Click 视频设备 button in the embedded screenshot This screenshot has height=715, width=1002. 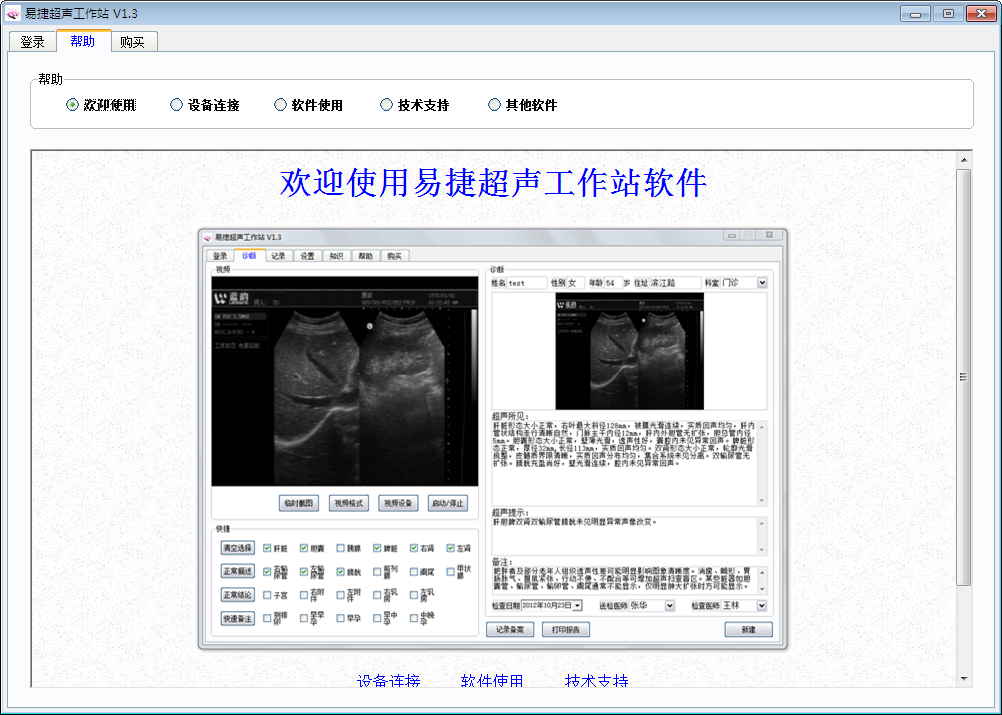pos(397,504)
